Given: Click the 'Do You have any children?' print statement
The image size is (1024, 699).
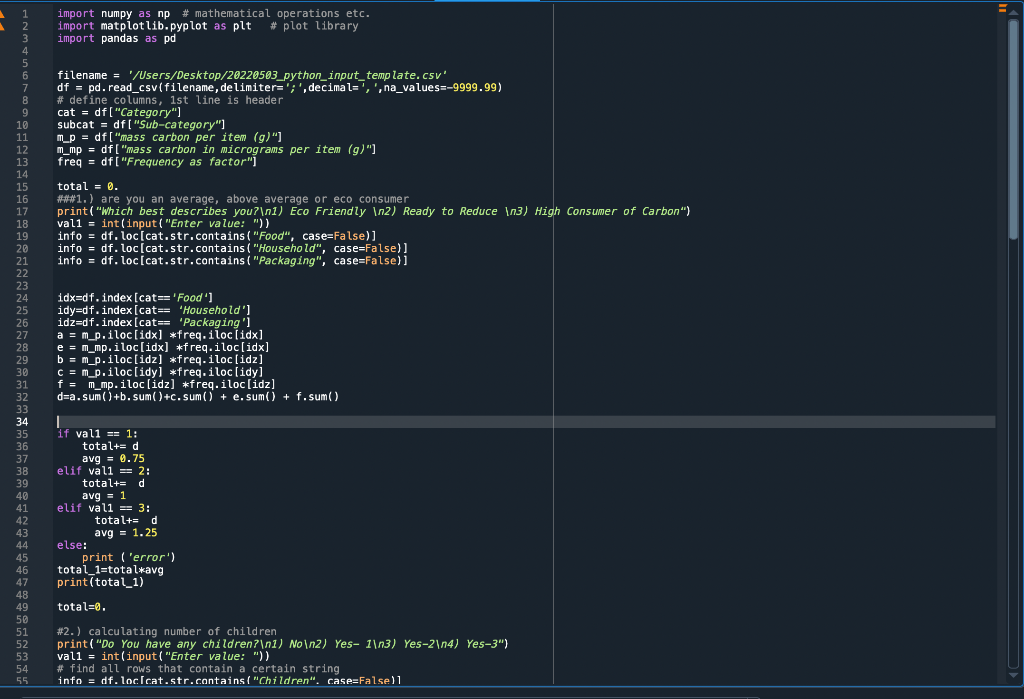Looking at the screenshot, I should [283, 645].
